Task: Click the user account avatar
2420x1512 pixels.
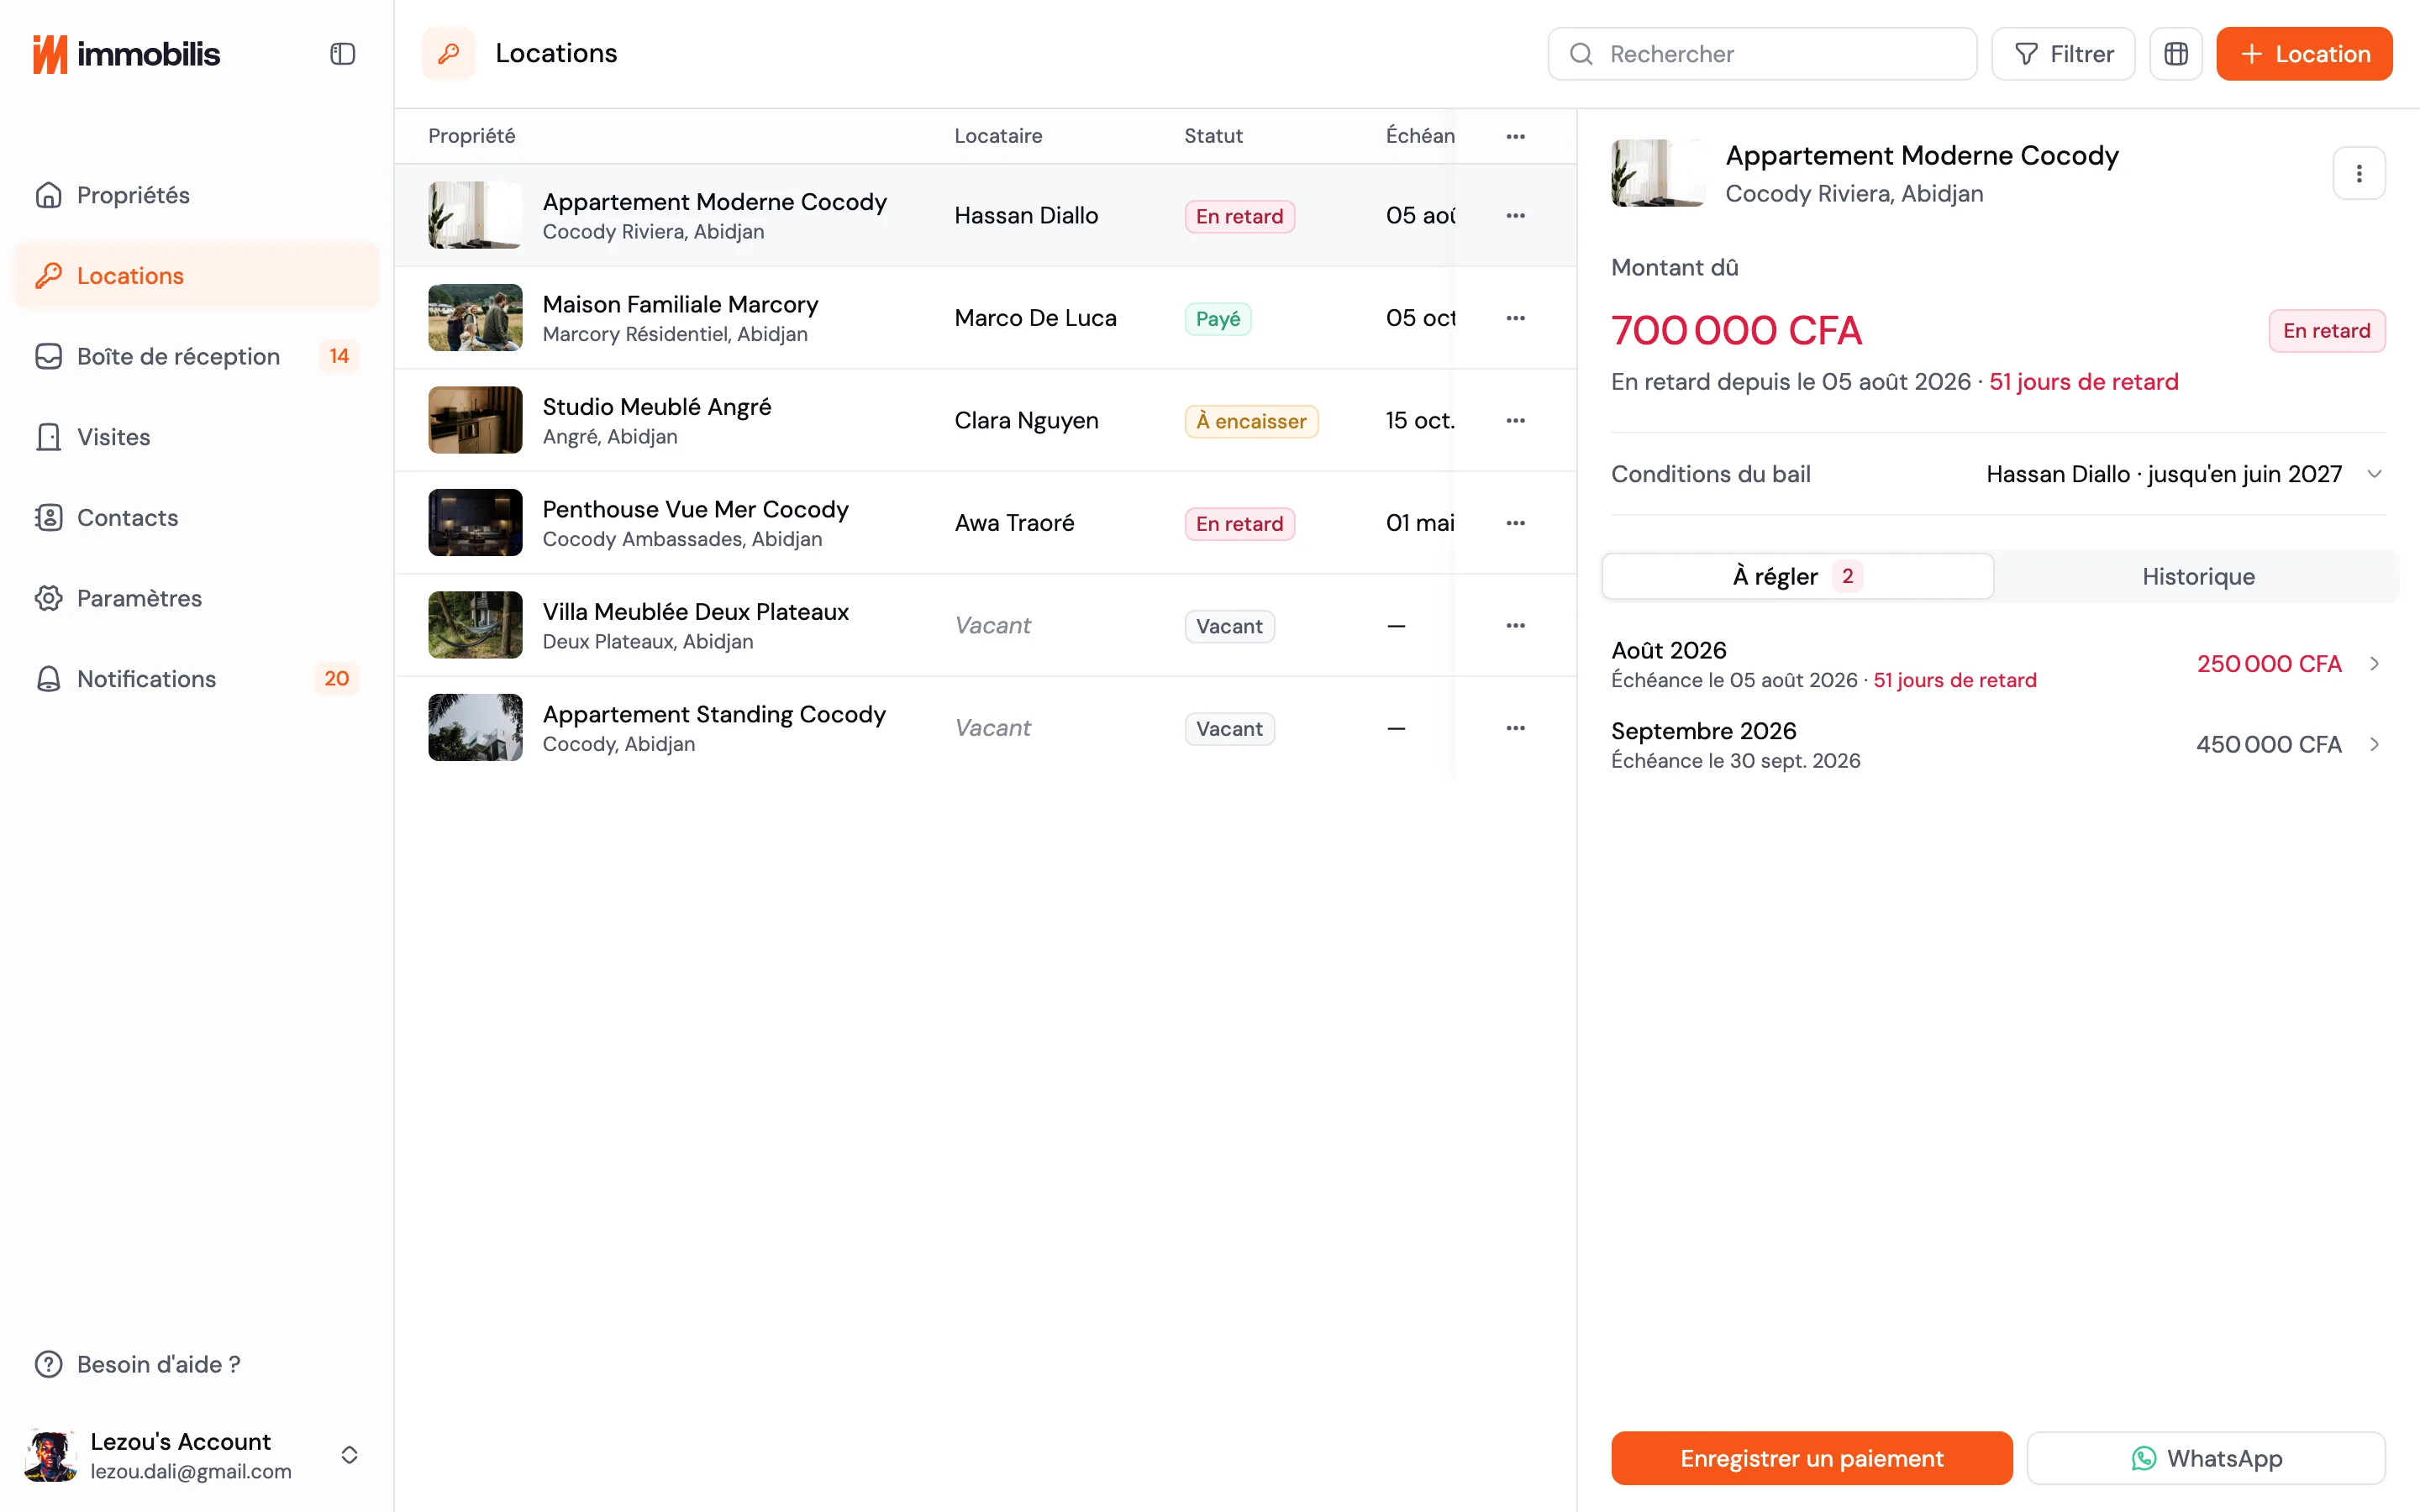Action: point(50,1455)
